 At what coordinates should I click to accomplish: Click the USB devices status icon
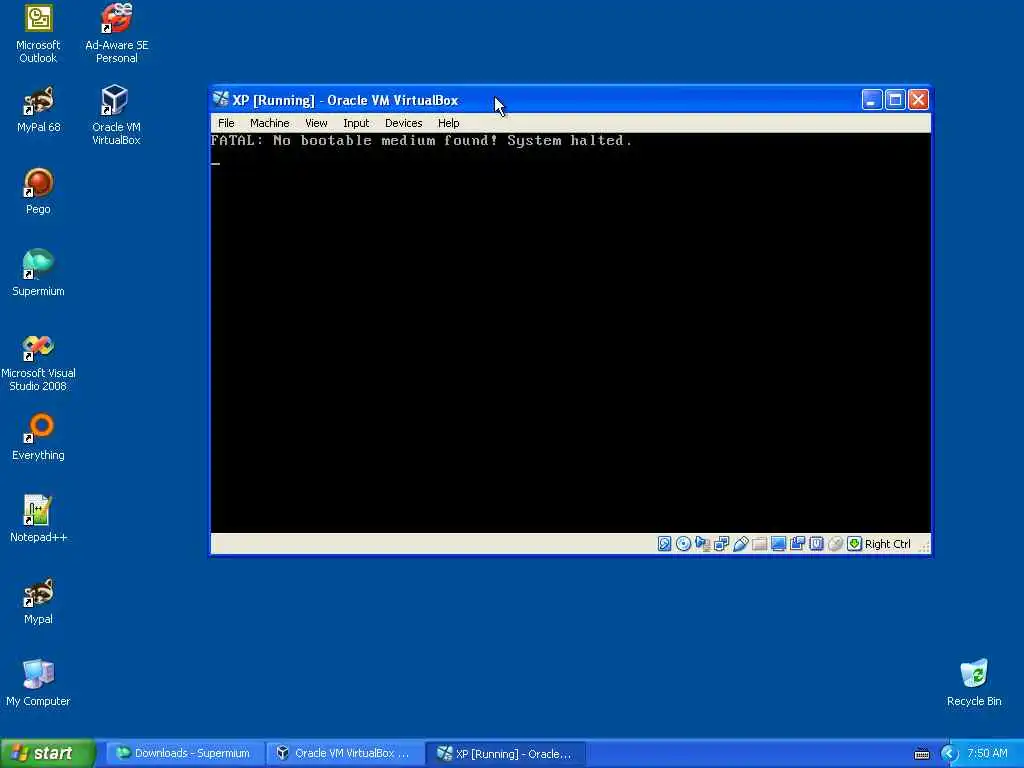[740, 544]
